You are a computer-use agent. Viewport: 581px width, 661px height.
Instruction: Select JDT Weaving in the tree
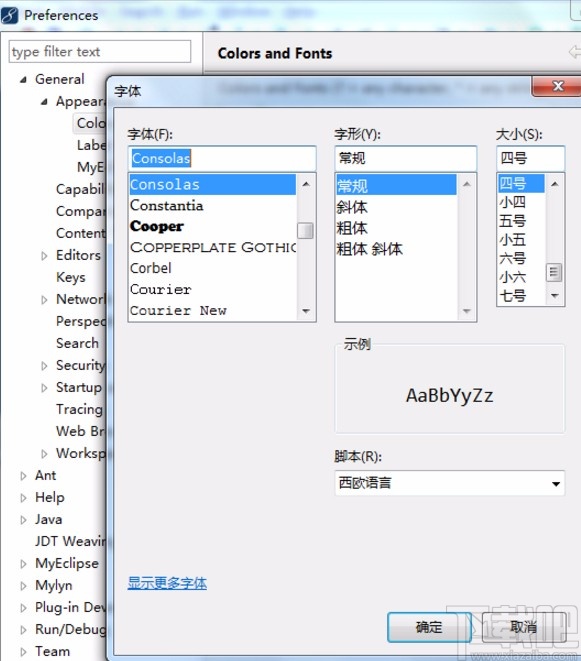click(x=70, y=541)
